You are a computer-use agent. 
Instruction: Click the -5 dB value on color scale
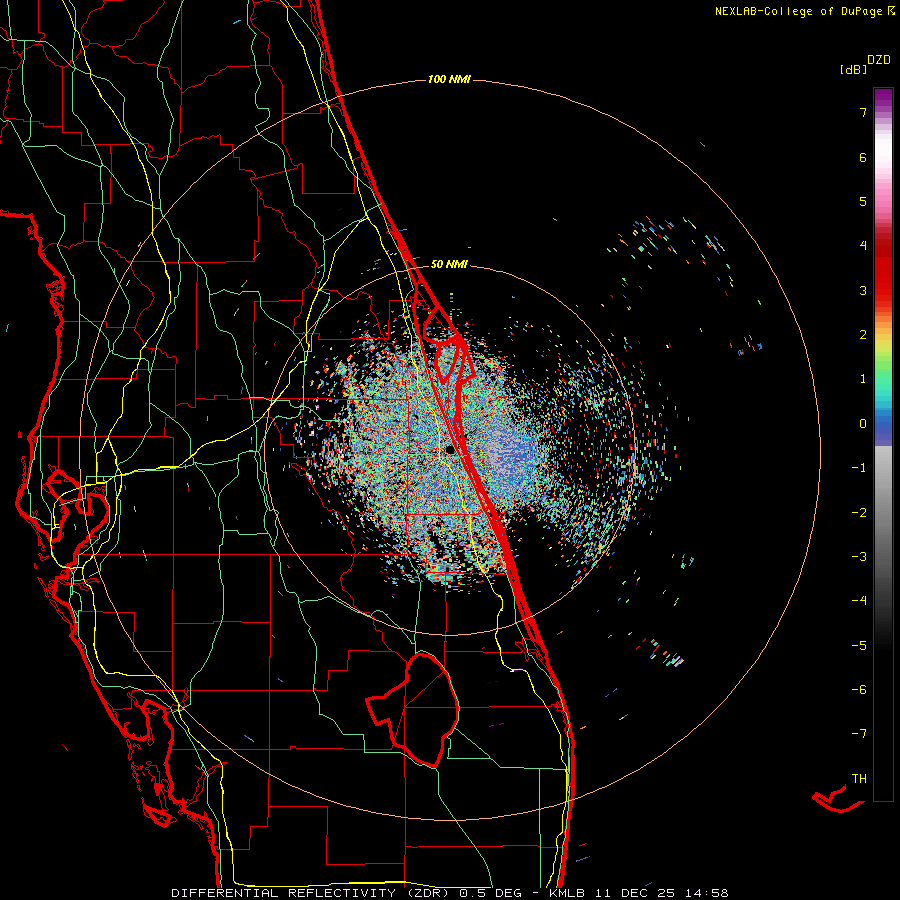tap(859, 645)
